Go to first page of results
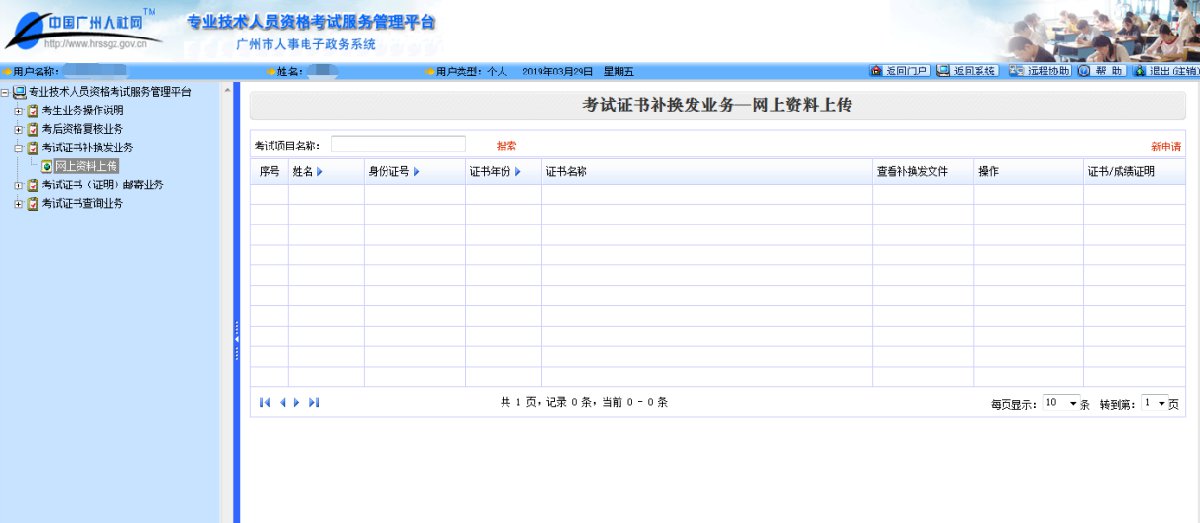Image resolution: width=1200 pixels, height=523 pixels. (264, 402)
